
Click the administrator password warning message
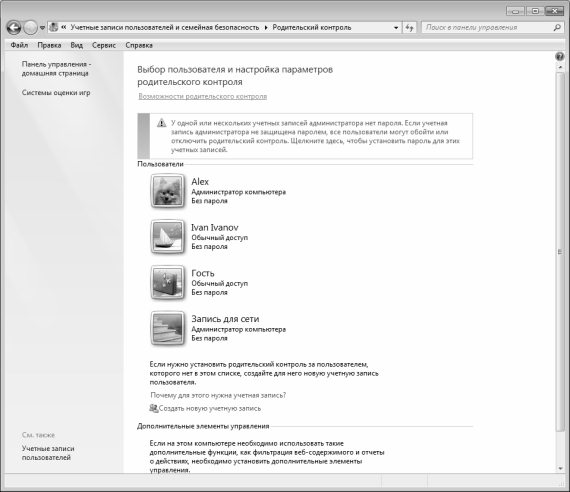click(x=315, y=136)
